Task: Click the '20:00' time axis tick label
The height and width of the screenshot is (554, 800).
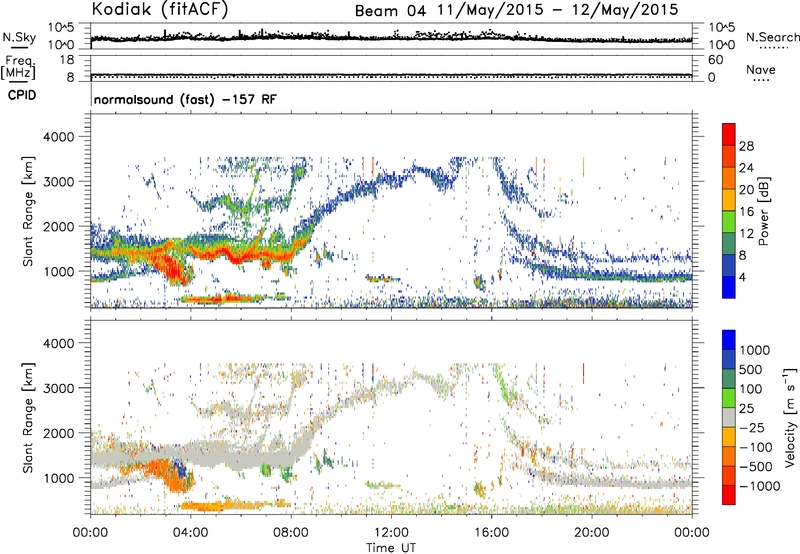Action: point(592,533)
